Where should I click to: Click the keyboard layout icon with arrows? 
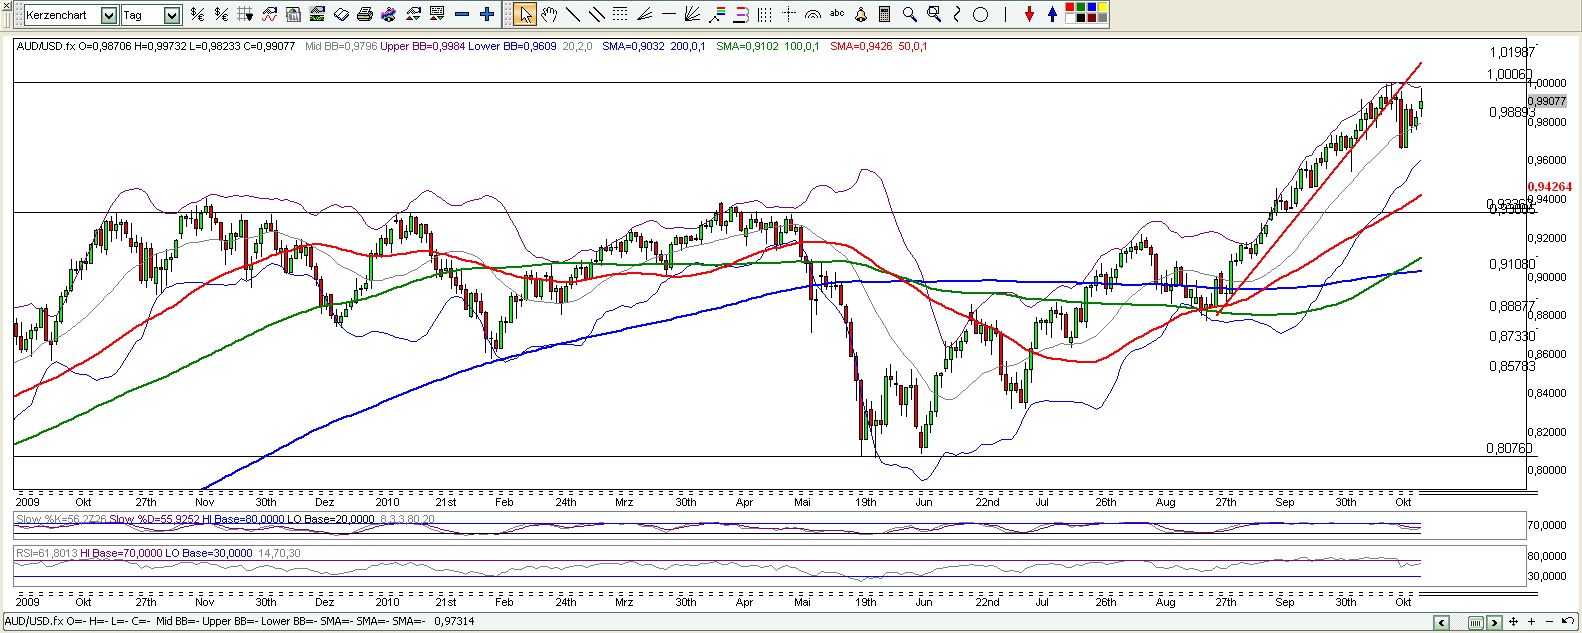(437, 15)
